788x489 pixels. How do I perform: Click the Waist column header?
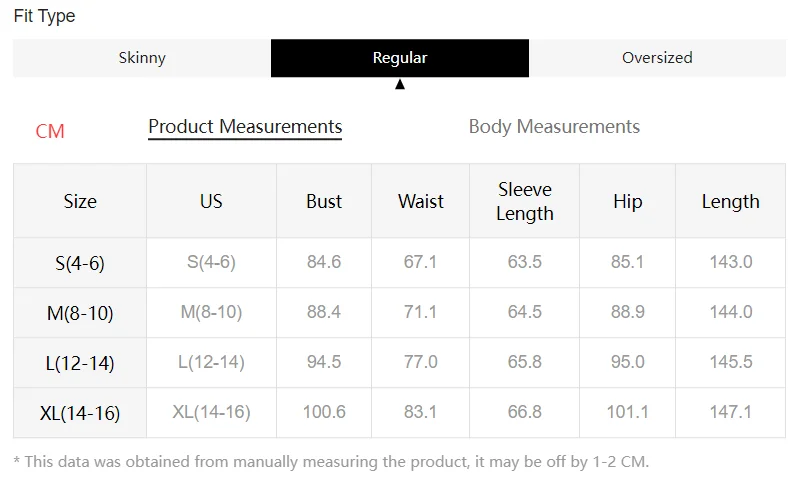pos(421,201)
